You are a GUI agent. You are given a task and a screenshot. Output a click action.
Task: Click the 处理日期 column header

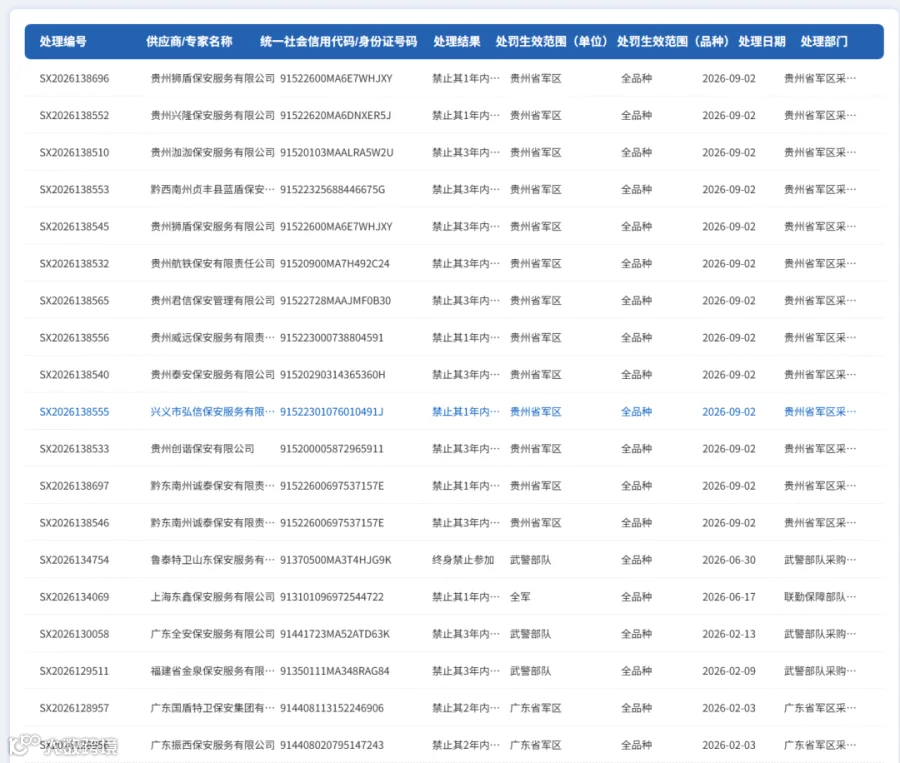click(762, 41)
